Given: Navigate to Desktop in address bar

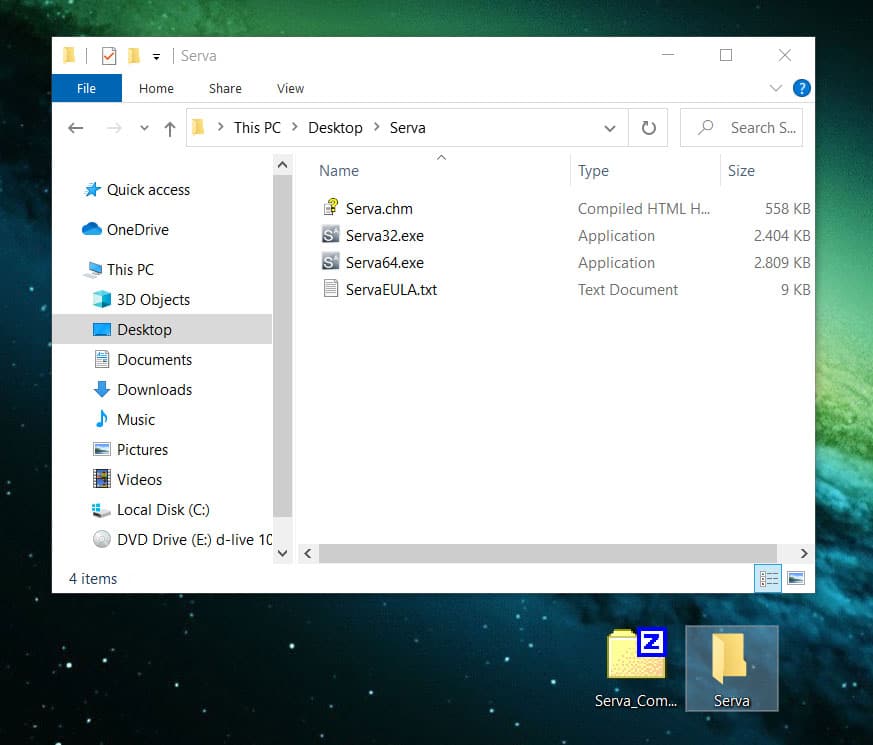Looking at the screenshot, I should point(335,128).
